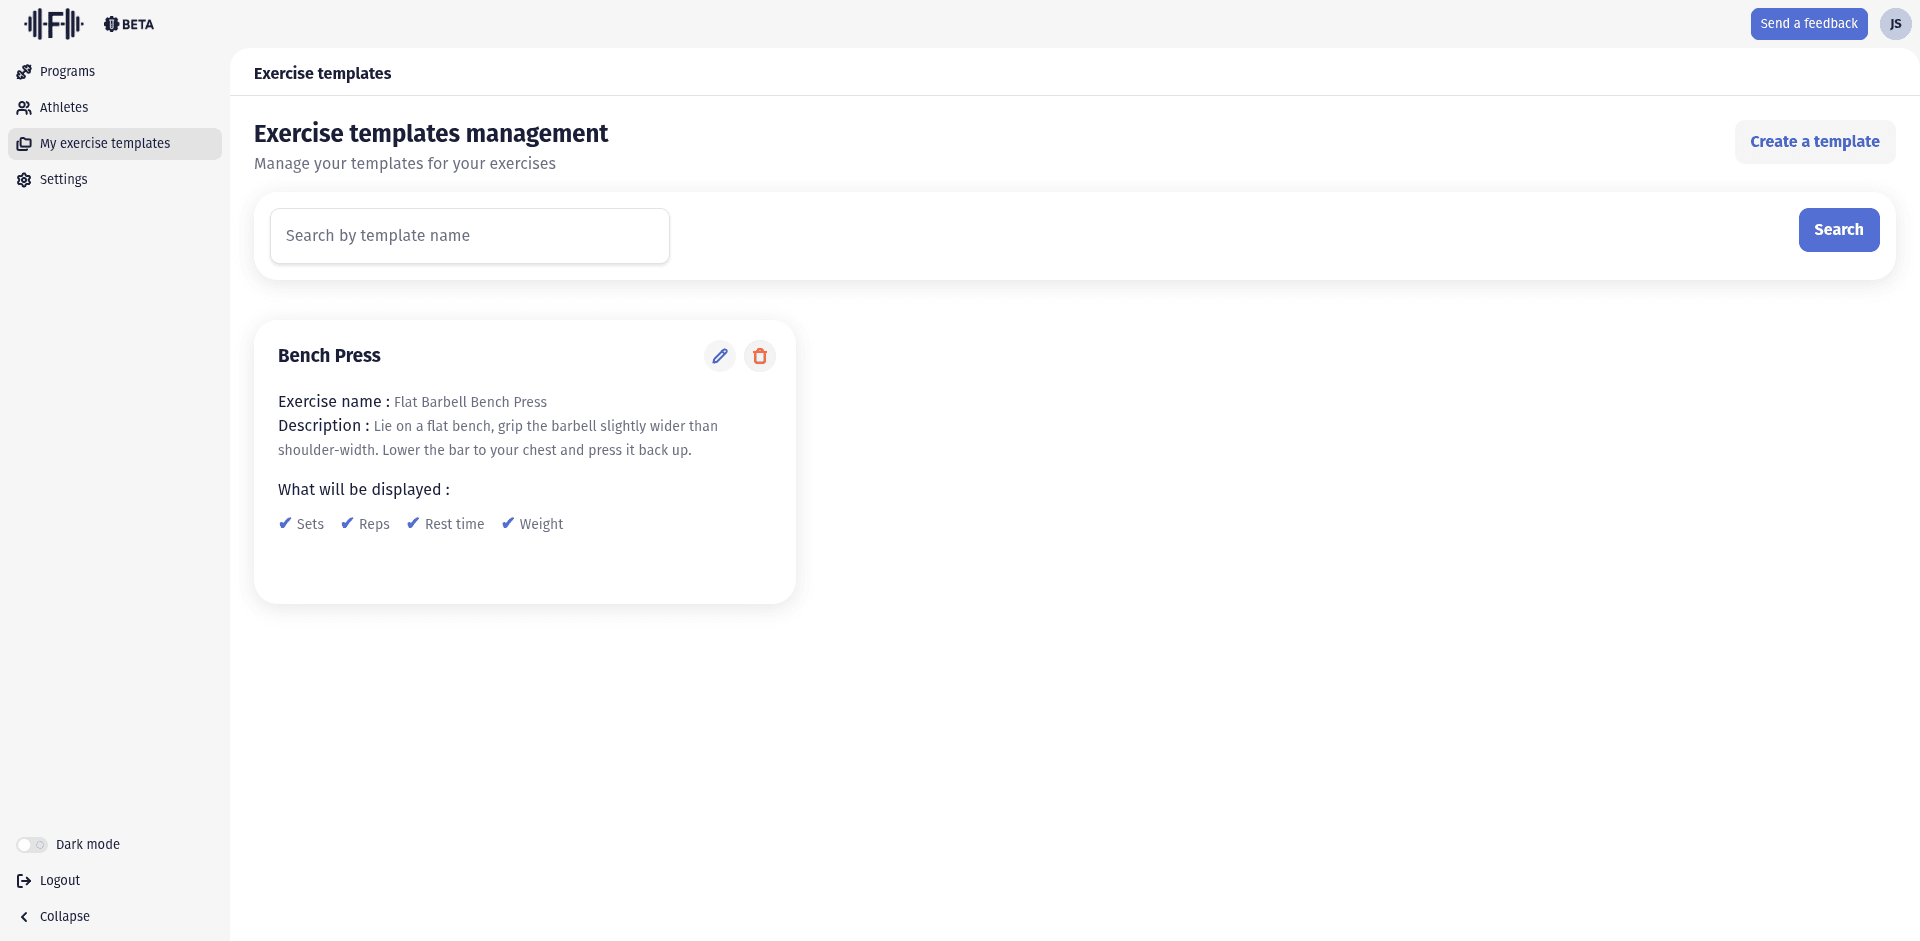Click the pencil edit icon on Bench Press

point(719,356)
